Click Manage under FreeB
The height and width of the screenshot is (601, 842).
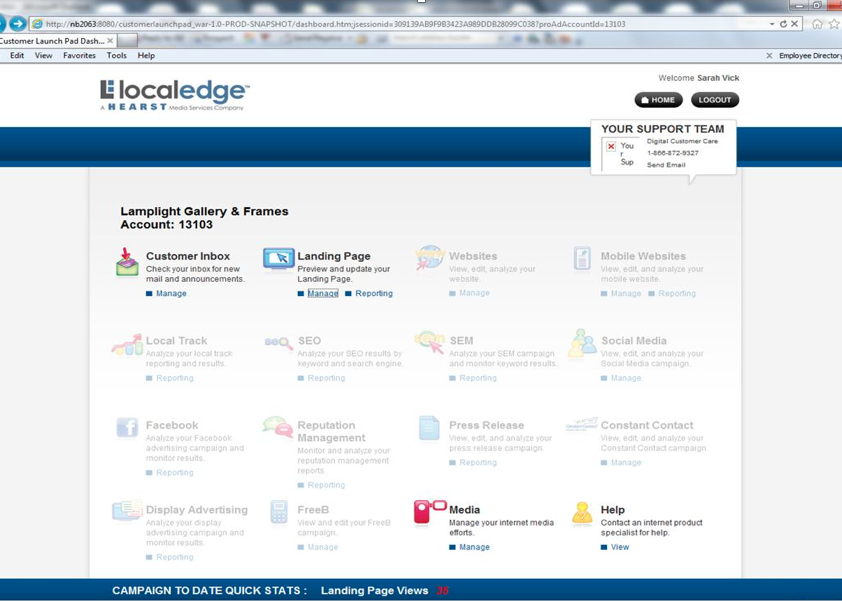pyautogui.click(x=323, y=547)
